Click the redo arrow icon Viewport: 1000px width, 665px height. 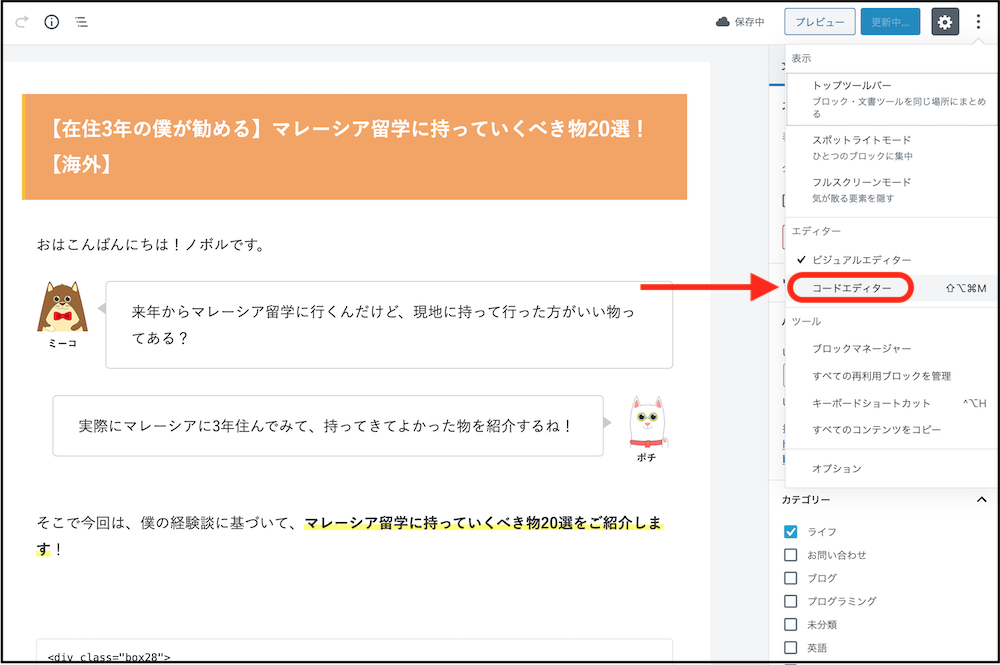[x=22, y=22]
